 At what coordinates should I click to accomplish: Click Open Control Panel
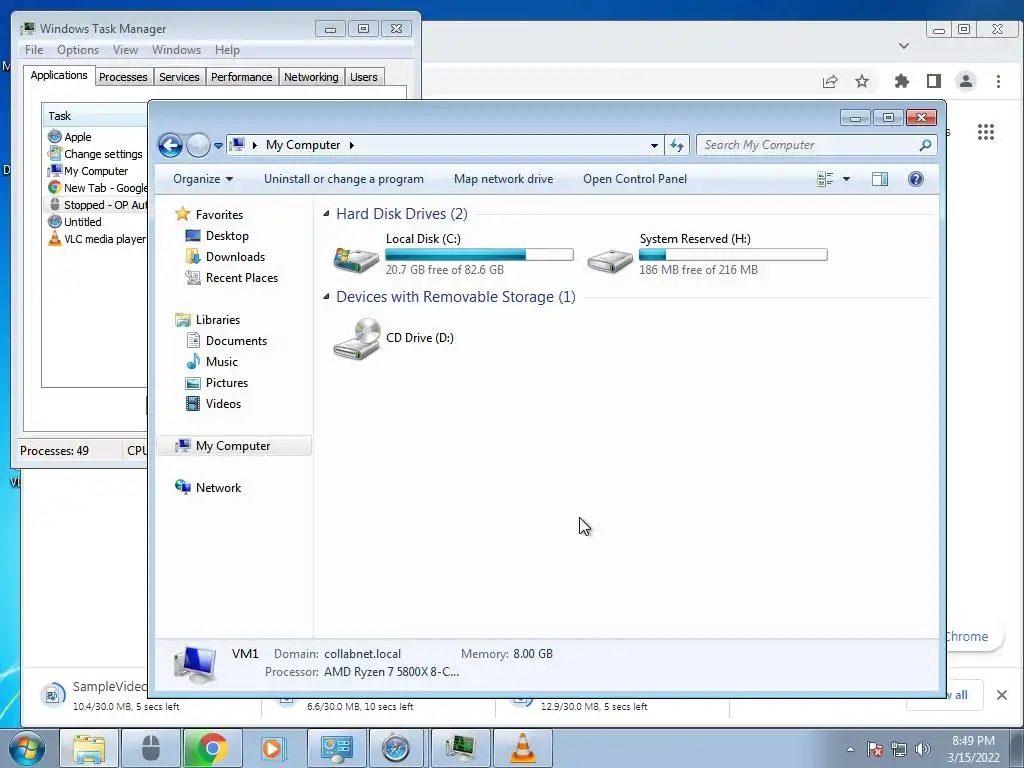635,179
